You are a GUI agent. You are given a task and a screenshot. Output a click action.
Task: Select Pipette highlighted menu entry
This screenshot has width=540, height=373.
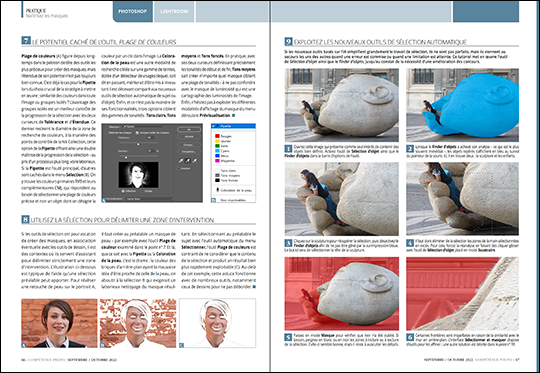[x=233, y=126]
